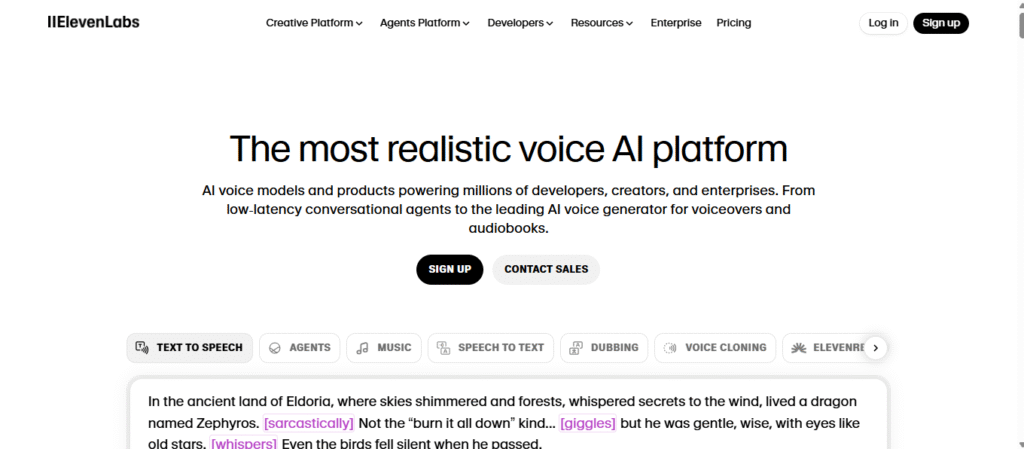The width and height of the screenshot is (1024, 449).
Task: Open the Agents Platform dropdown menu
Action: point(424,23)
